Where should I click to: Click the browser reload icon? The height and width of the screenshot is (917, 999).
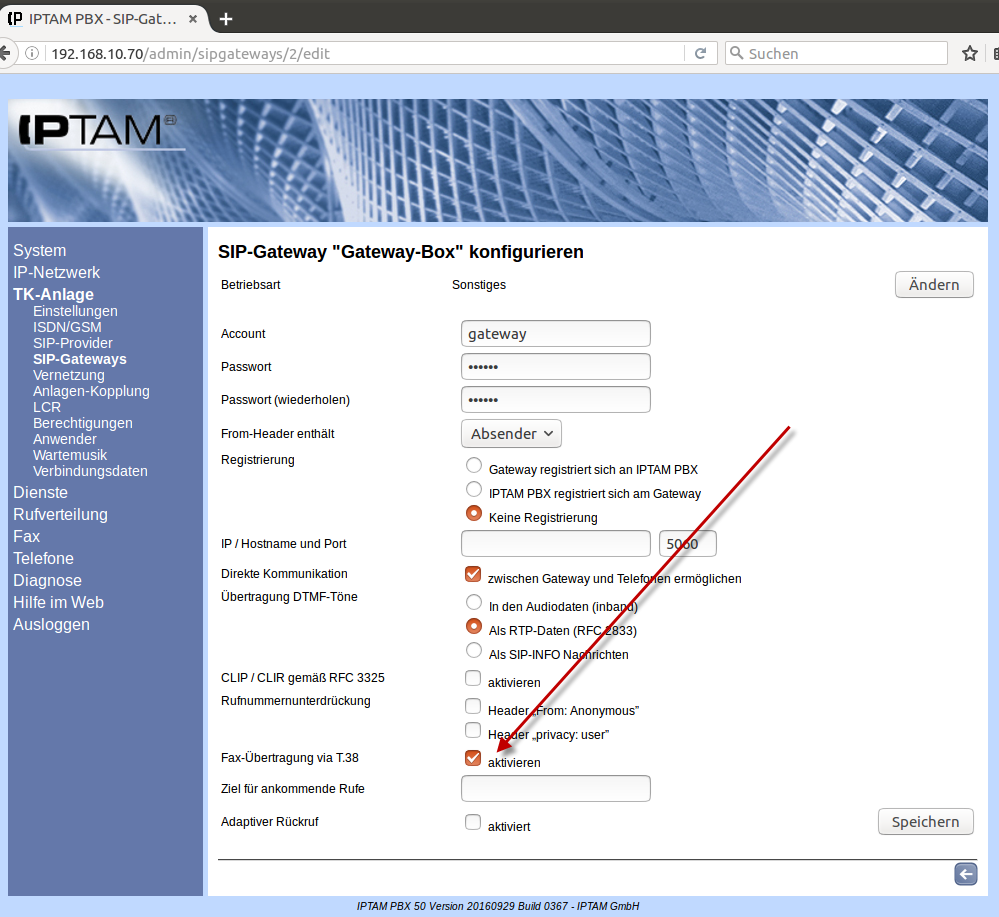(x=701, y=54)
